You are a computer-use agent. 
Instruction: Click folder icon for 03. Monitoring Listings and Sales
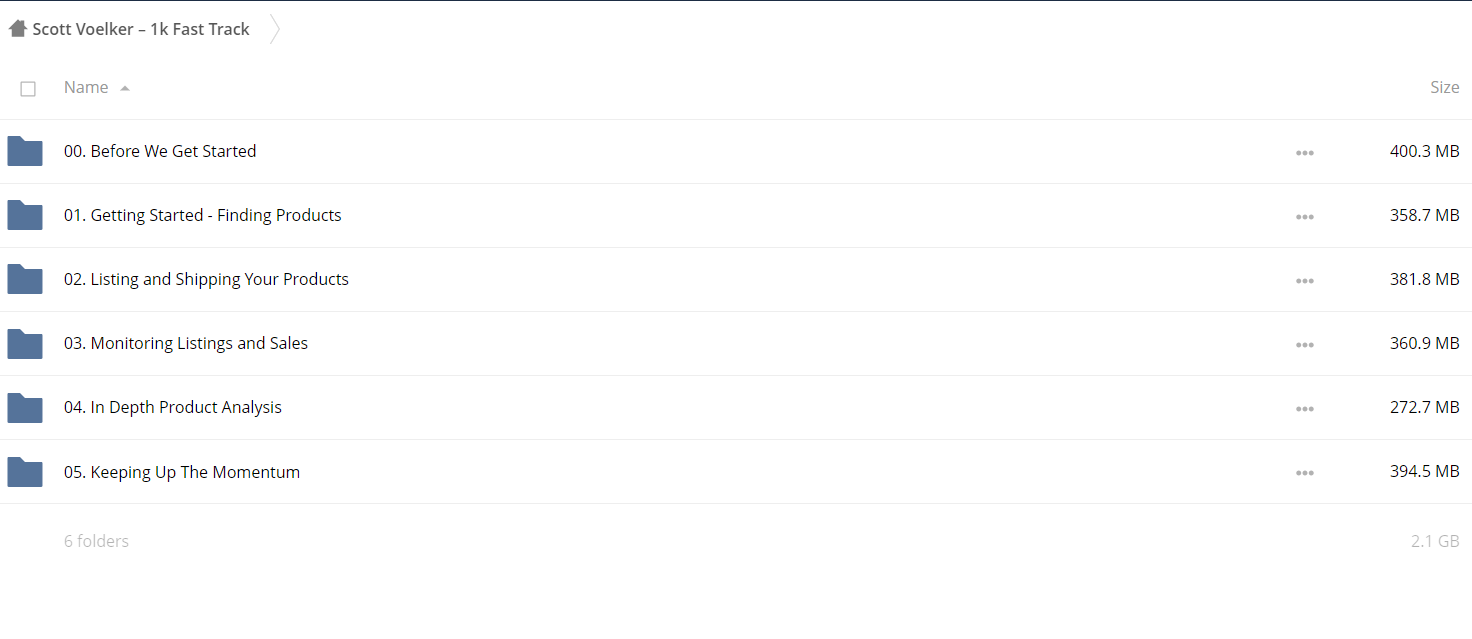[x=25, y=343]
